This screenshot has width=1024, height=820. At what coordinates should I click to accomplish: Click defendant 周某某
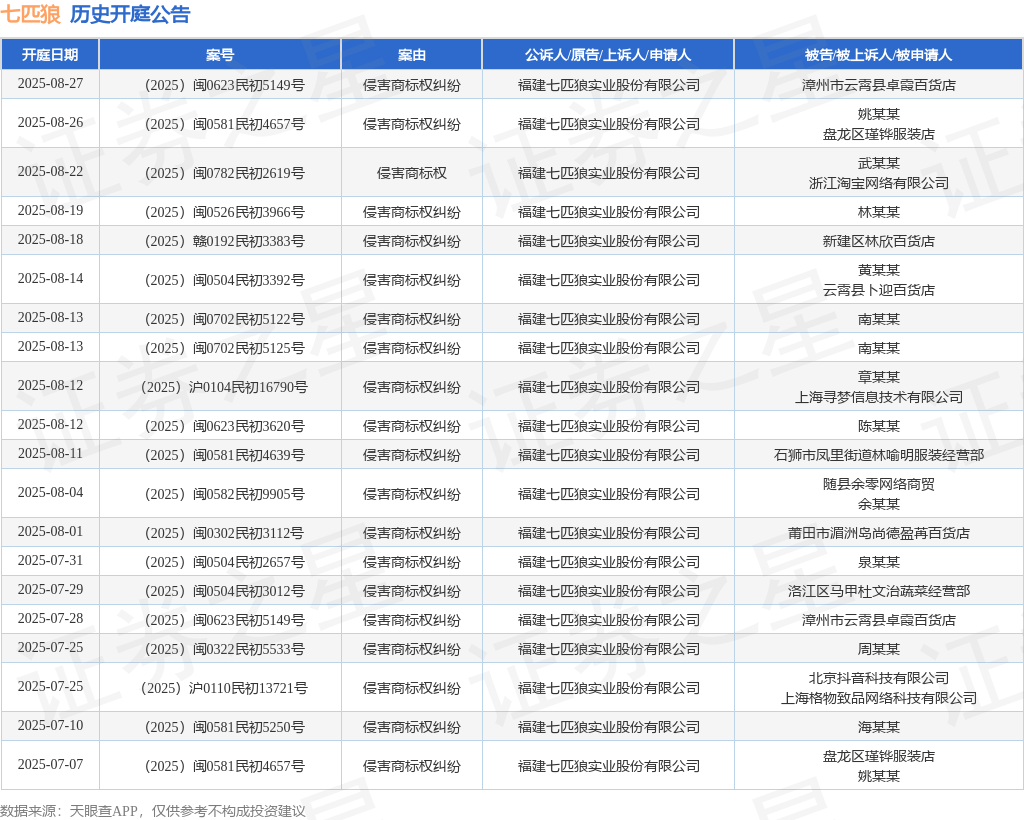(x=878, y=649)
